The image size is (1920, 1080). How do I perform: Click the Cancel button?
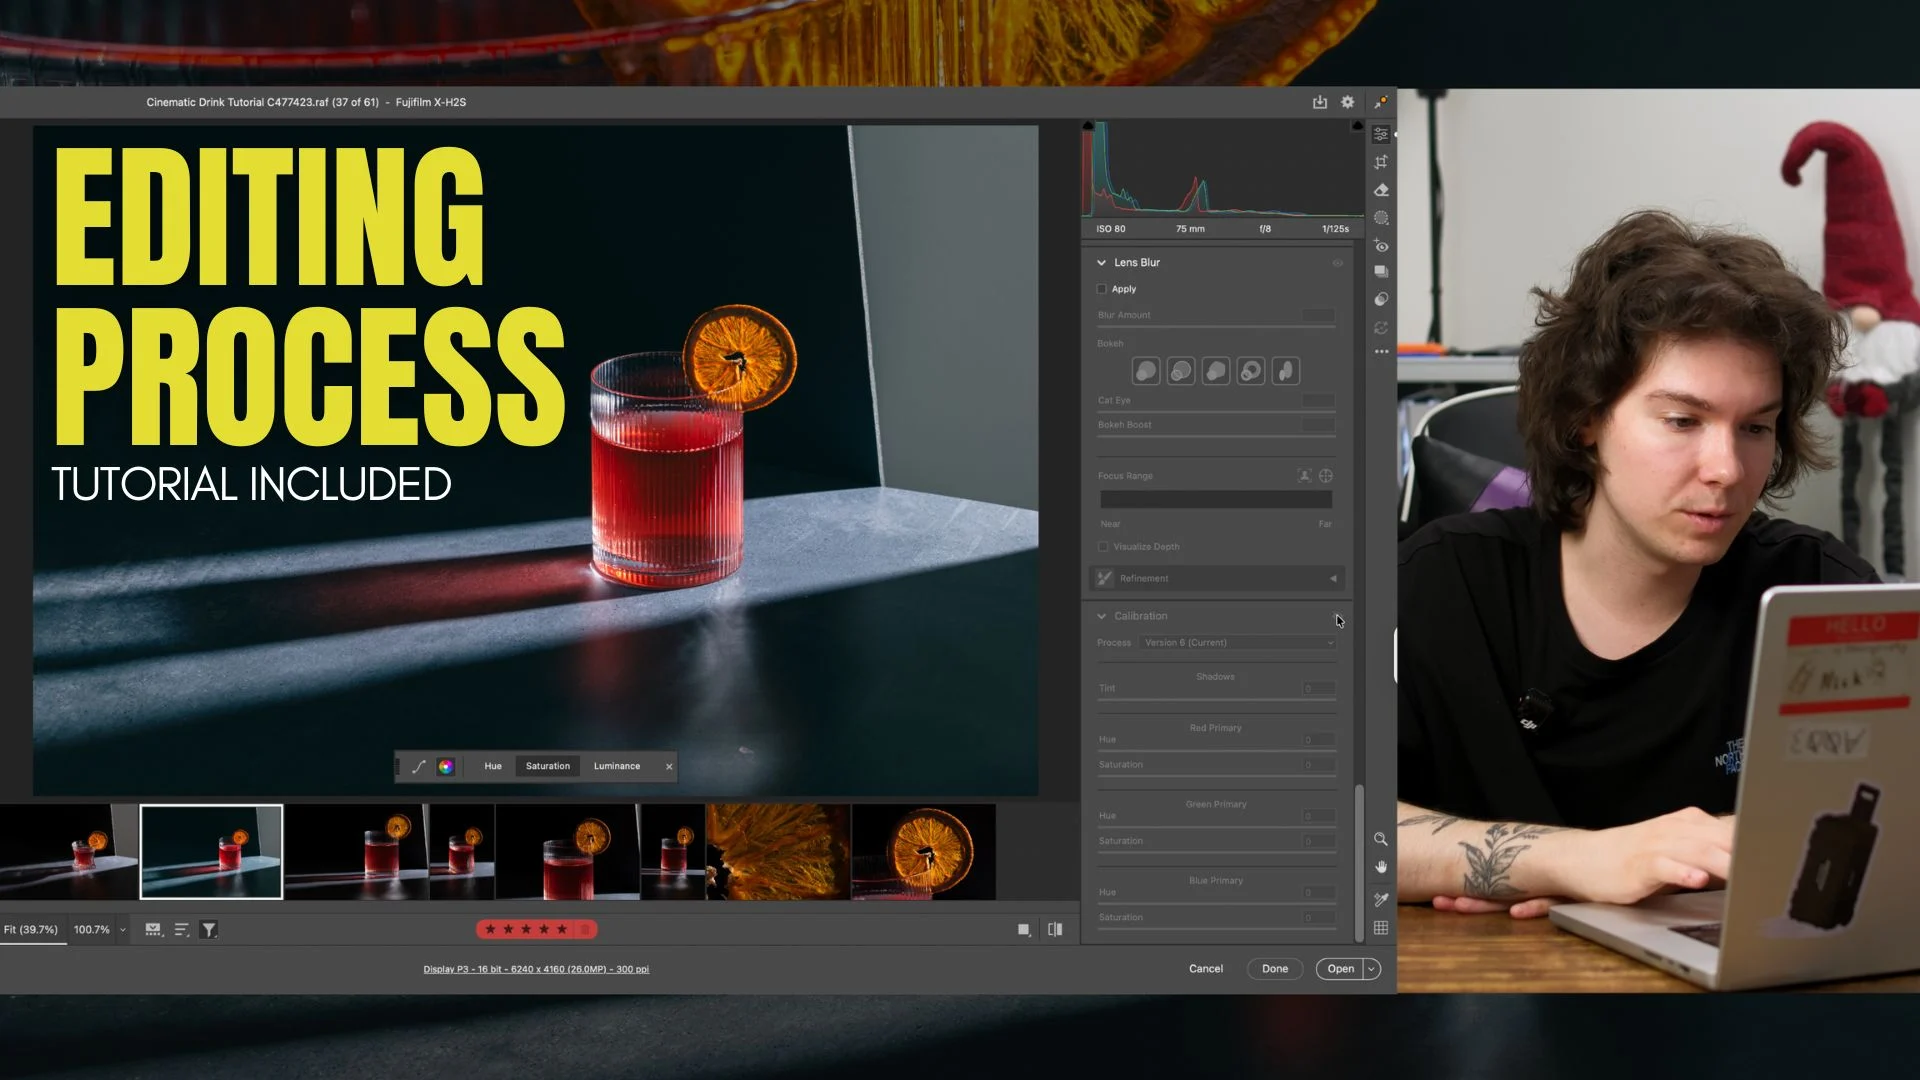[x=1206, y=969]
